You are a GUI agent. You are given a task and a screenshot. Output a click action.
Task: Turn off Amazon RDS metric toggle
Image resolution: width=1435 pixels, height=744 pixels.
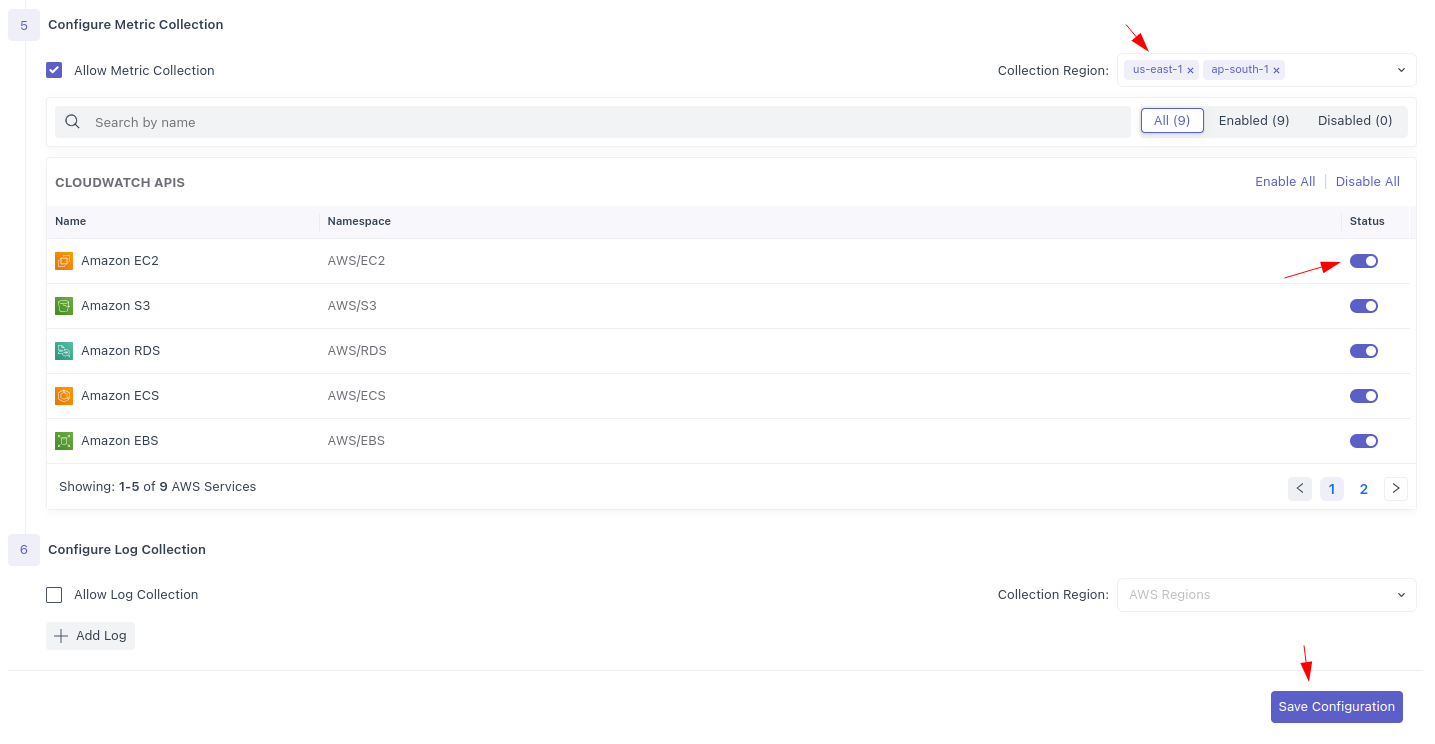1363,351
